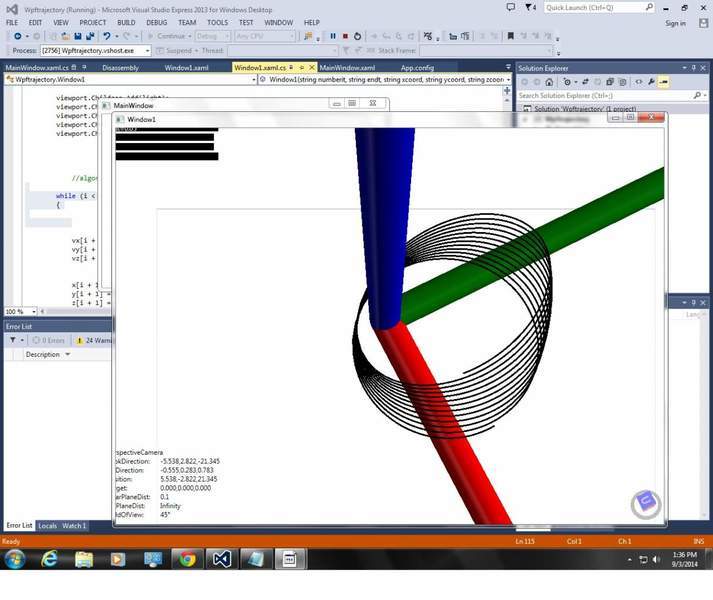This screenshot has height=600, width=713.
Task: Toggle the 24 Warnings filter
Action: click(x=97, y=340)
